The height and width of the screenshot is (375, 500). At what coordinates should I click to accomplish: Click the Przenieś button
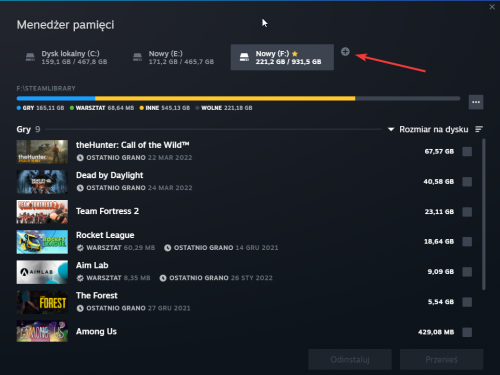pyautogui.click(x=442, y=360)
